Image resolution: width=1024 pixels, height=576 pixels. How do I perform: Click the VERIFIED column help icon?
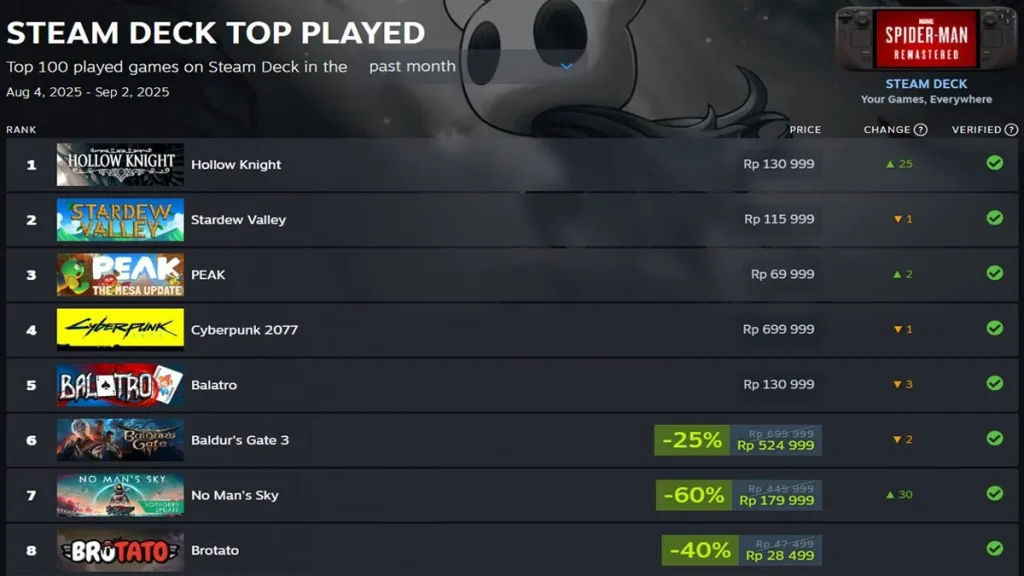coord(1012,129)
